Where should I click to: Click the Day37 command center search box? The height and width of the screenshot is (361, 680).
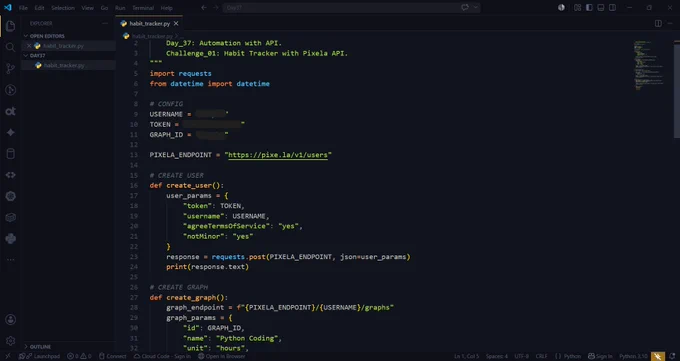[351, 7]
